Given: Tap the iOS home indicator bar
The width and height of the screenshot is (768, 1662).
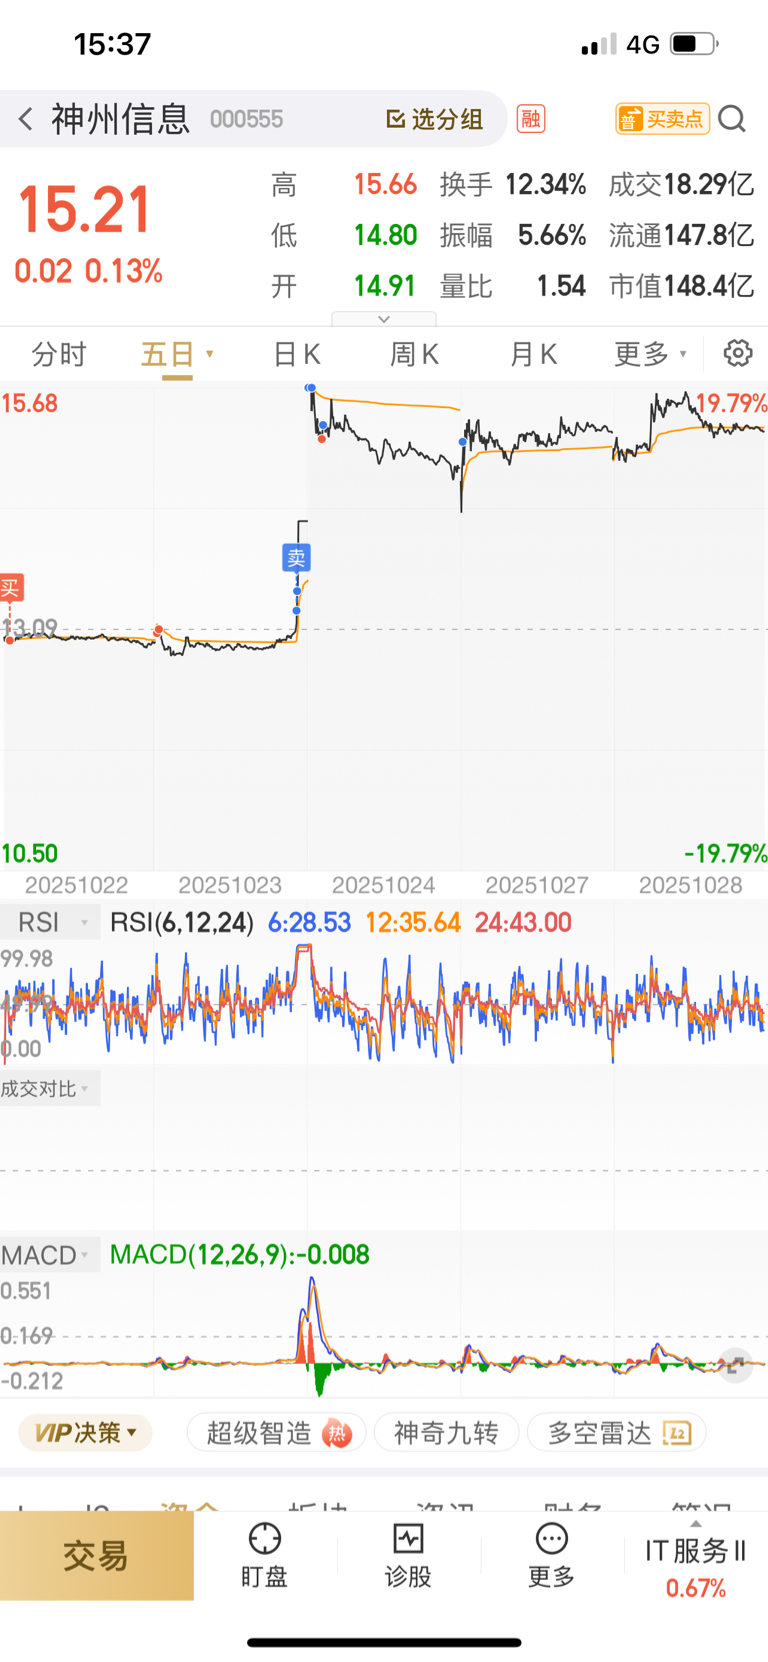Looking at the screenshot, I should pos(384,1643).
